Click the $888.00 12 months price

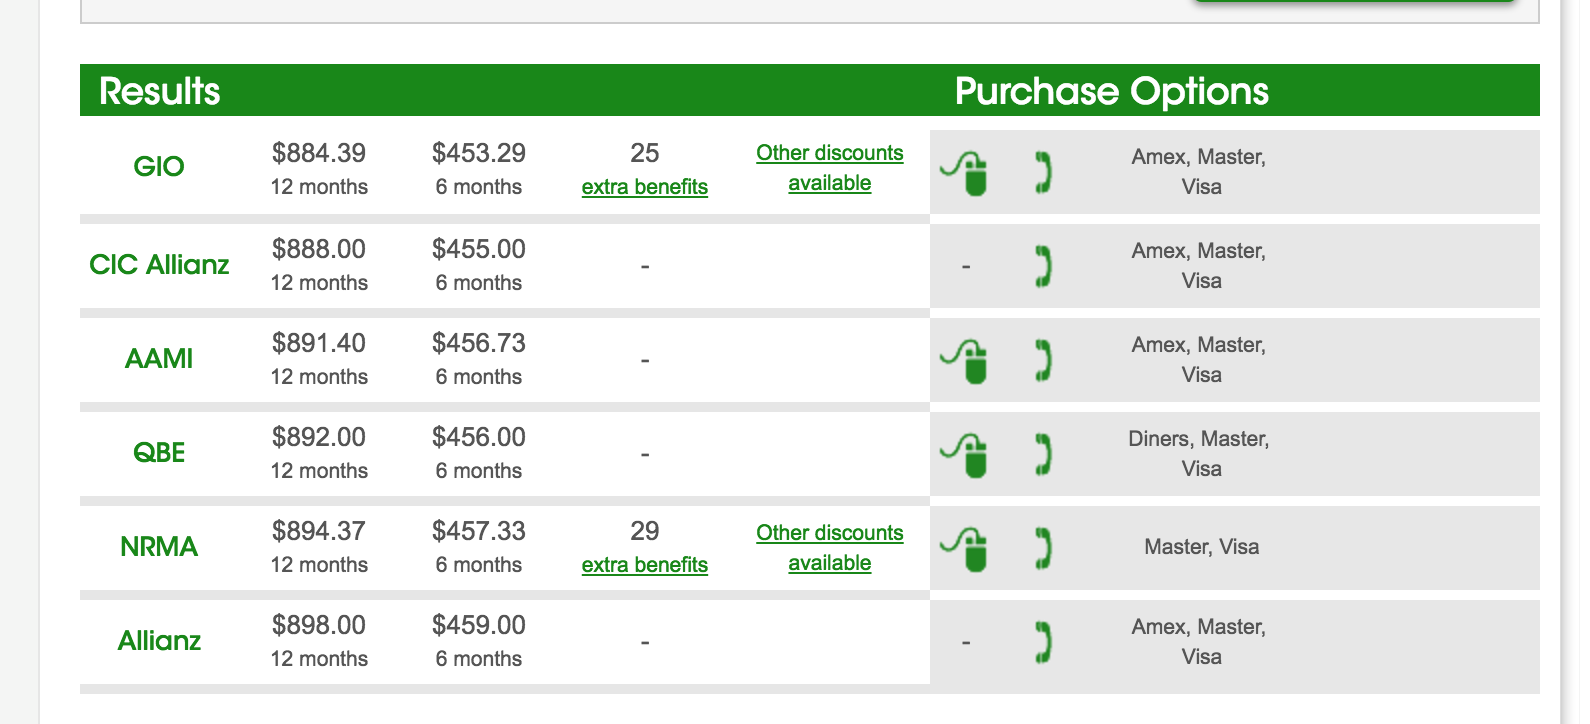(319, 249)
